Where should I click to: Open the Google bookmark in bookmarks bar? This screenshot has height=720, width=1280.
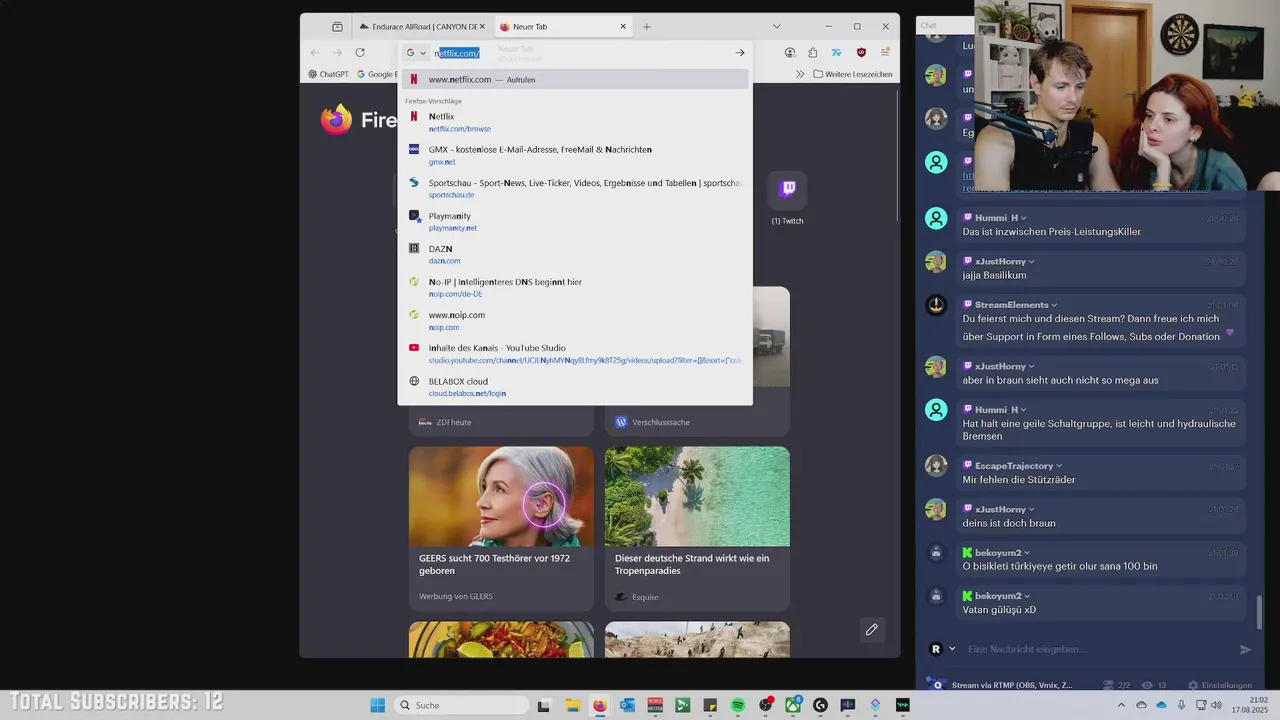click(376, 74)
